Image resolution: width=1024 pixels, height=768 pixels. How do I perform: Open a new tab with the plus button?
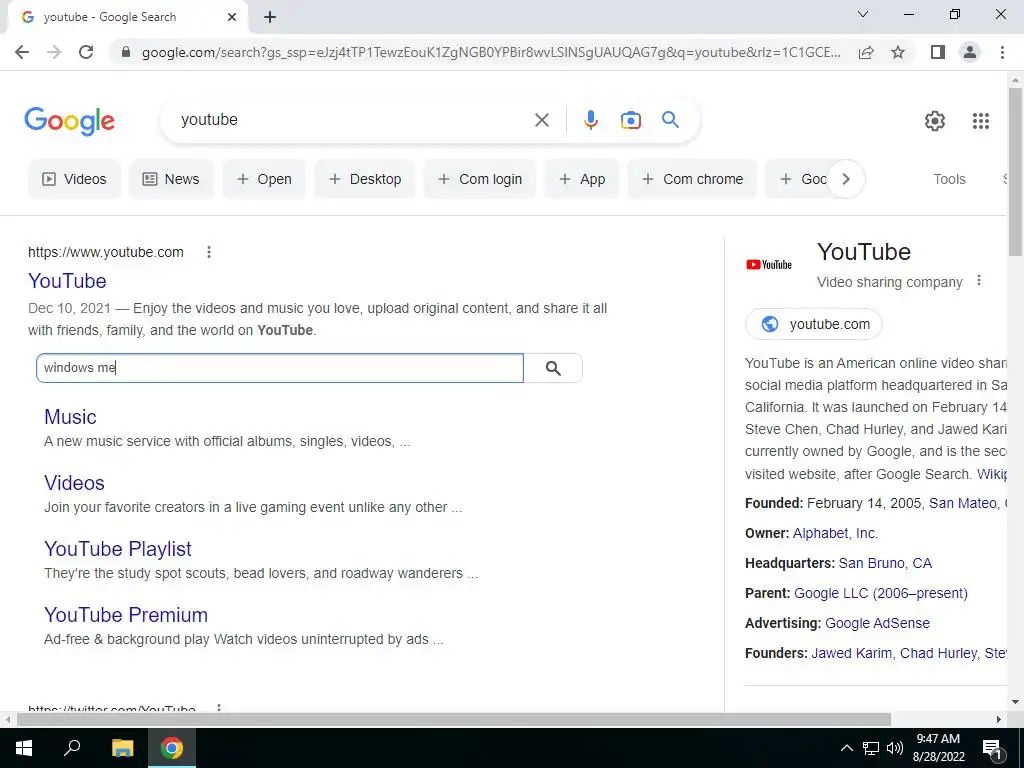(270, 17)
